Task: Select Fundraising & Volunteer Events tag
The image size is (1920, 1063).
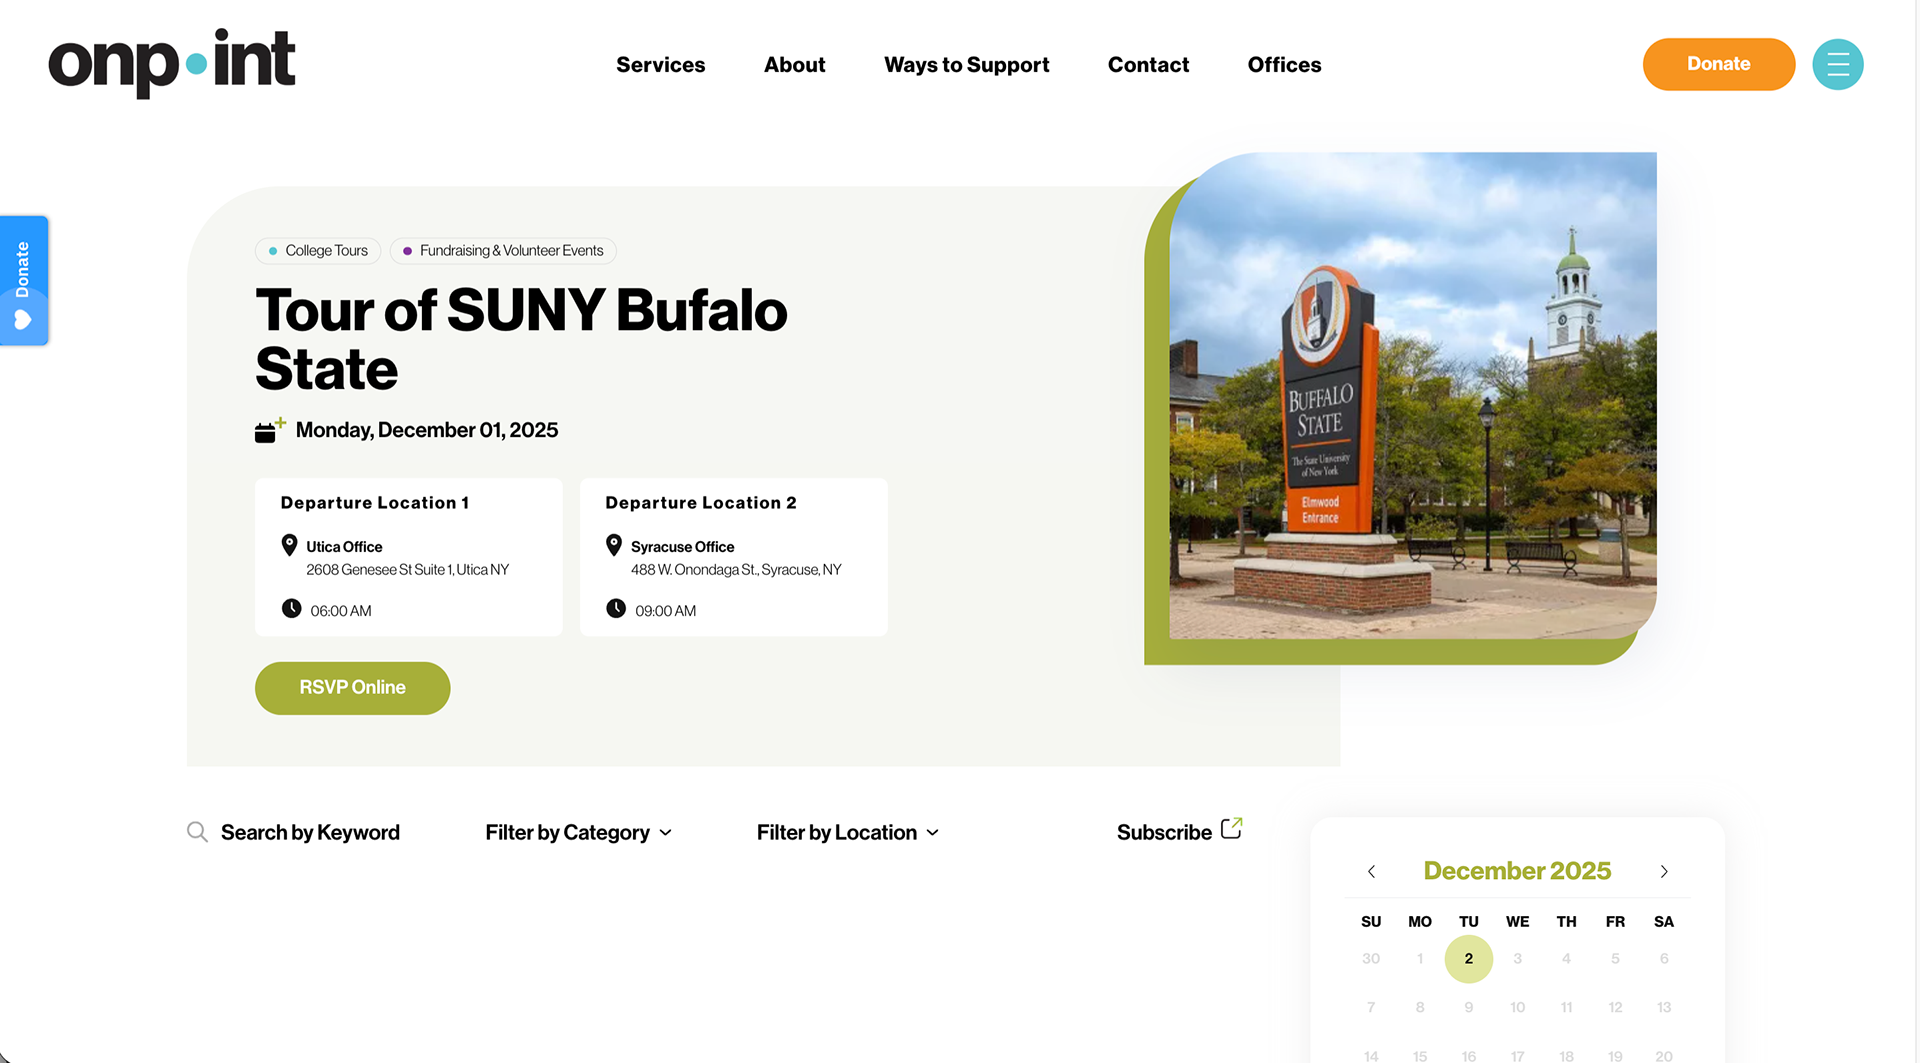Action: (503, 250)
